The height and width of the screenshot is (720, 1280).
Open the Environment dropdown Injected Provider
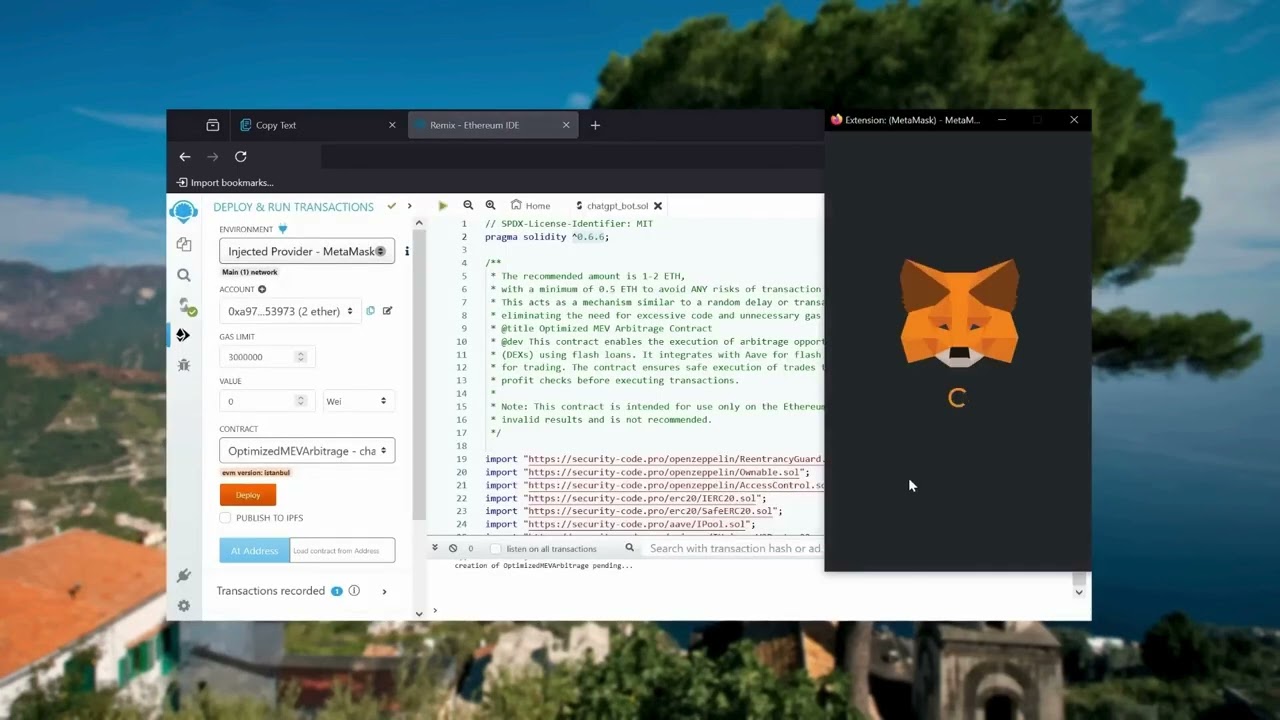click(307, 251)
